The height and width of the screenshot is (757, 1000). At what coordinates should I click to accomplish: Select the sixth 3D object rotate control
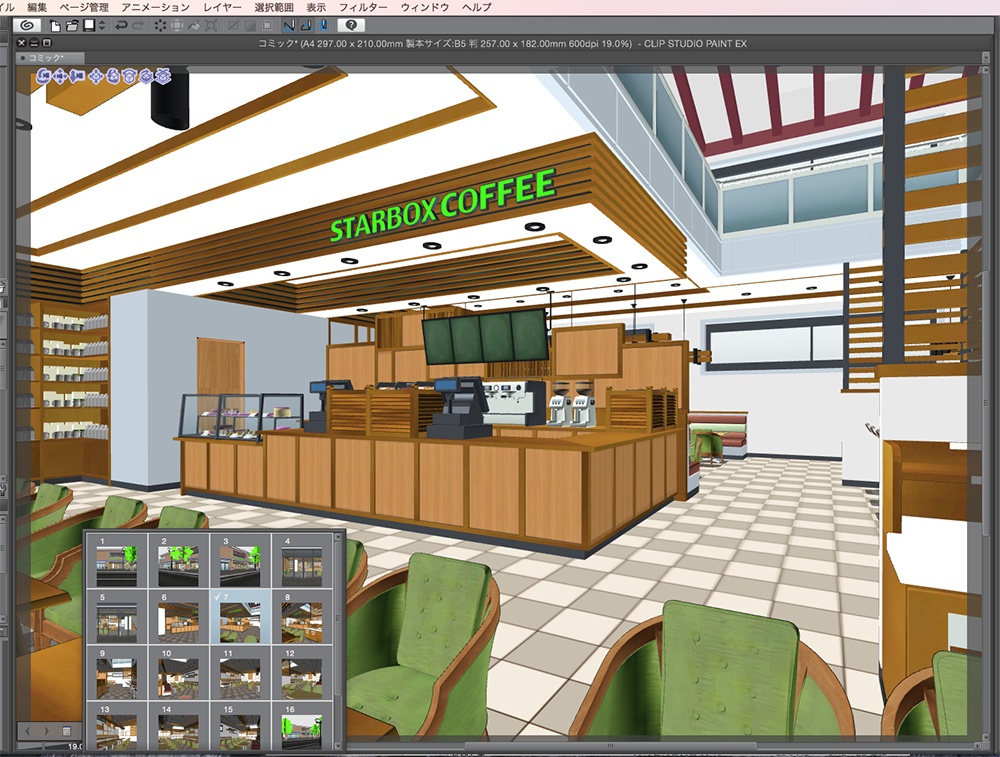coord(129,76)
